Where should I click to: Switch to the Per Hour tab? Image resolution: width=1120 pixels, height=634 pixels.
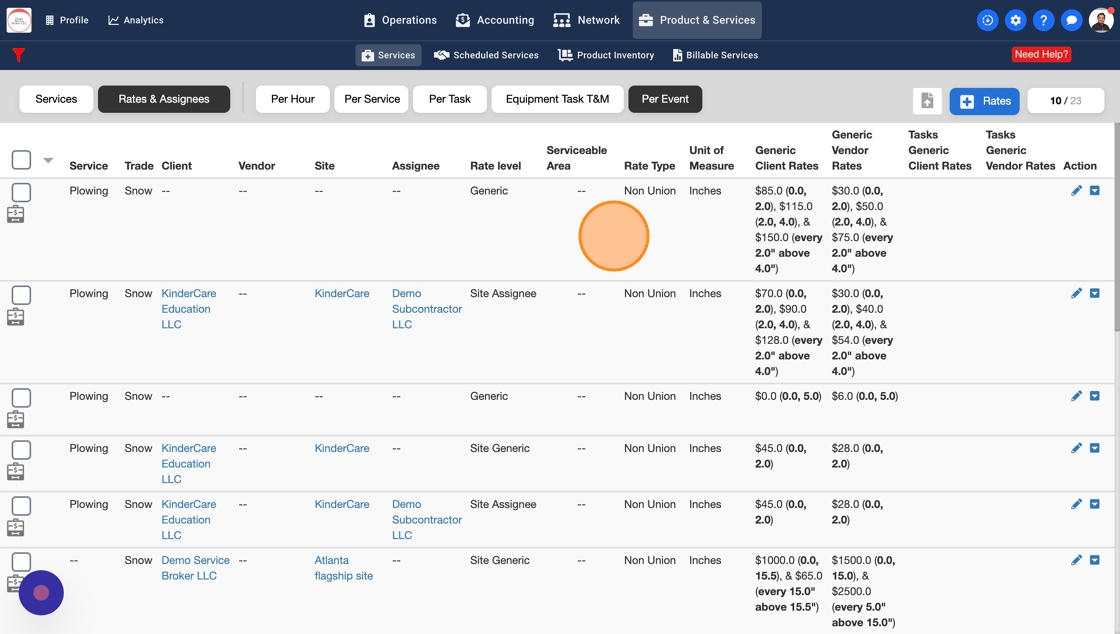(x=292, y=99)
